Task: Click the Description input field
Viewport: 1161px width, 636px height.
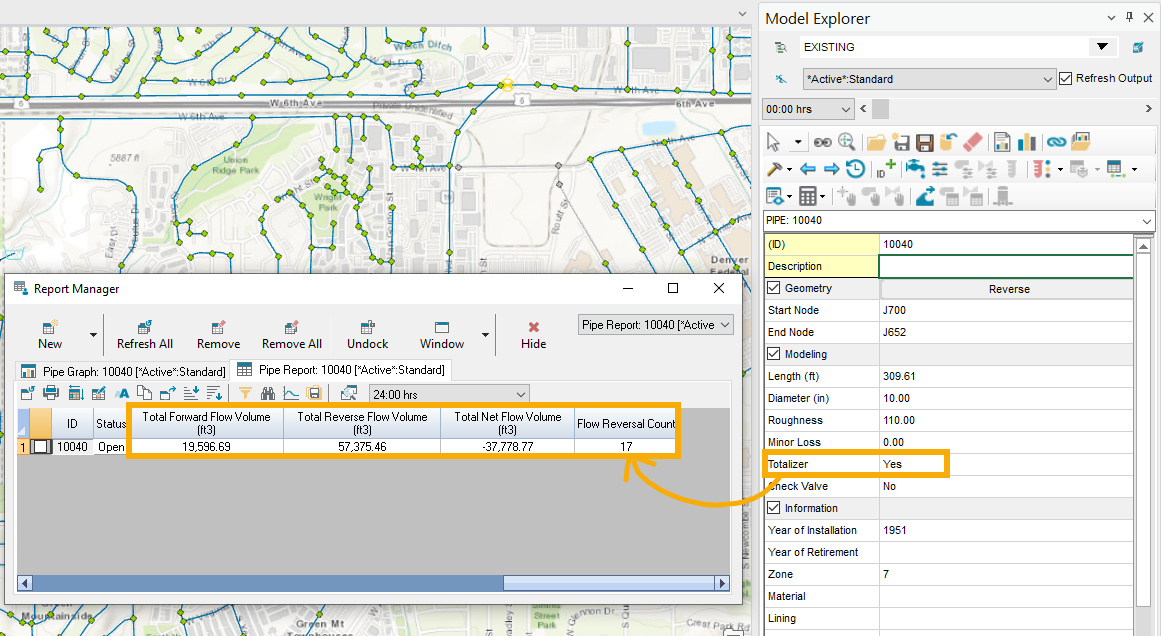Action: [1006, 267]
